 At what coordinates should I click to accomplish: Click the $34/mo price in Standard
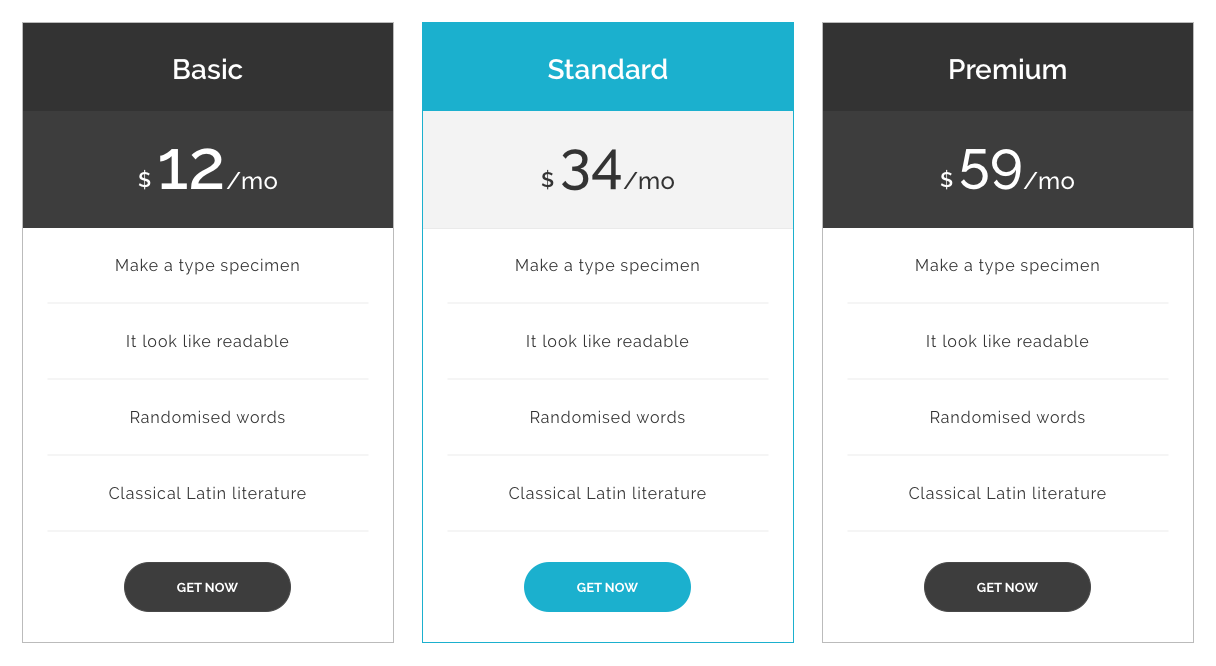(x=608, y=171)
